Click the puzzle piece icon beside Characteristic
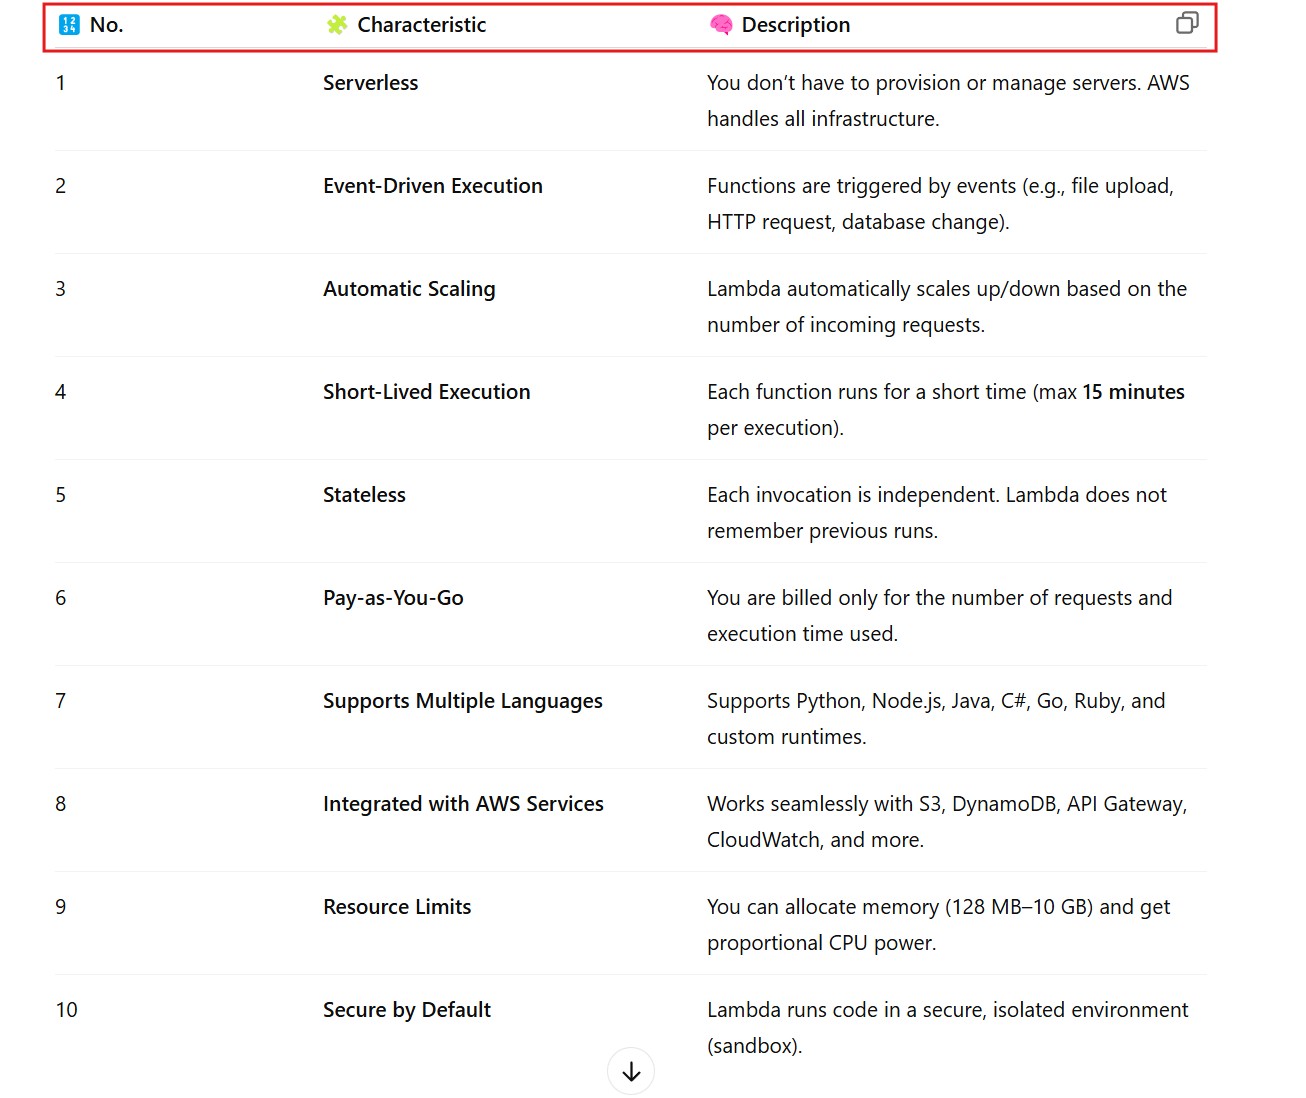 click(x=337, y=25)
